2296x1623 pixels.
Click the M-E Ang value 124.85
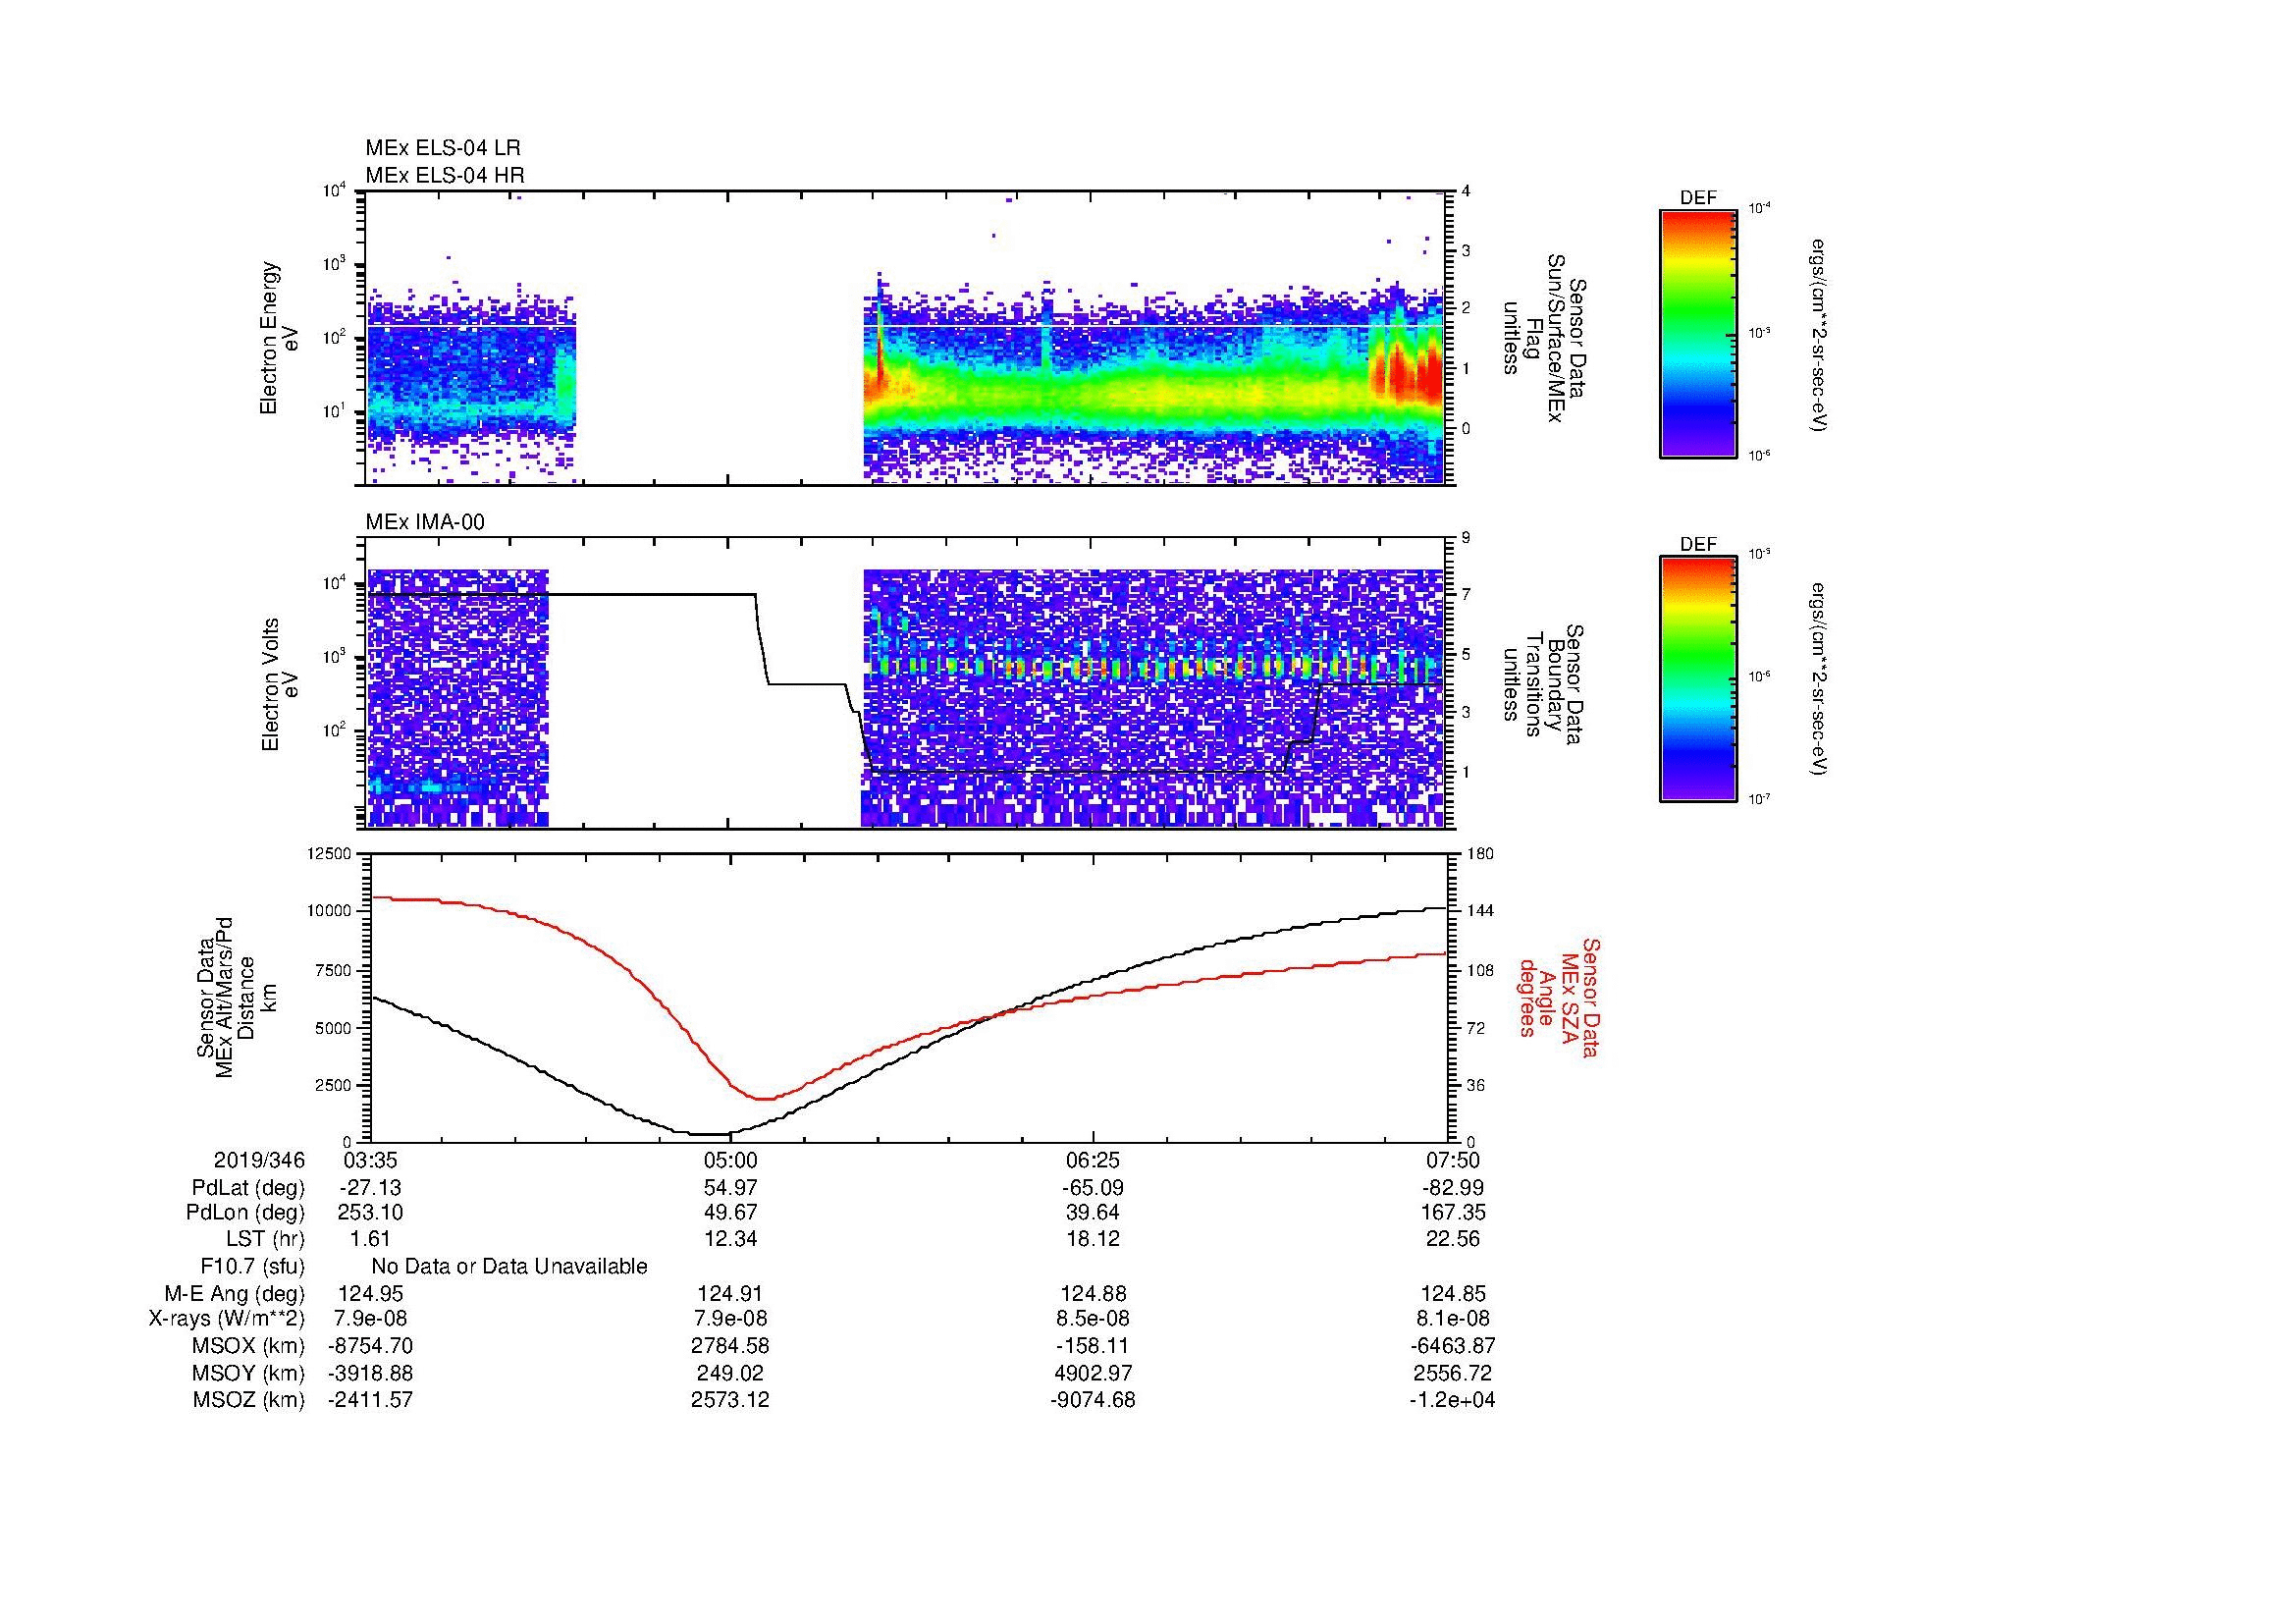pyautogui.click(x=1452, y=1294)
